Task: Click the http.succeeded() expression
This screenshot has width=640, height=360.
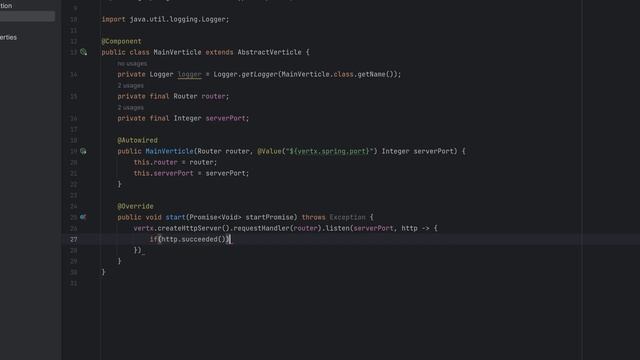Action: tap(193, 239)
